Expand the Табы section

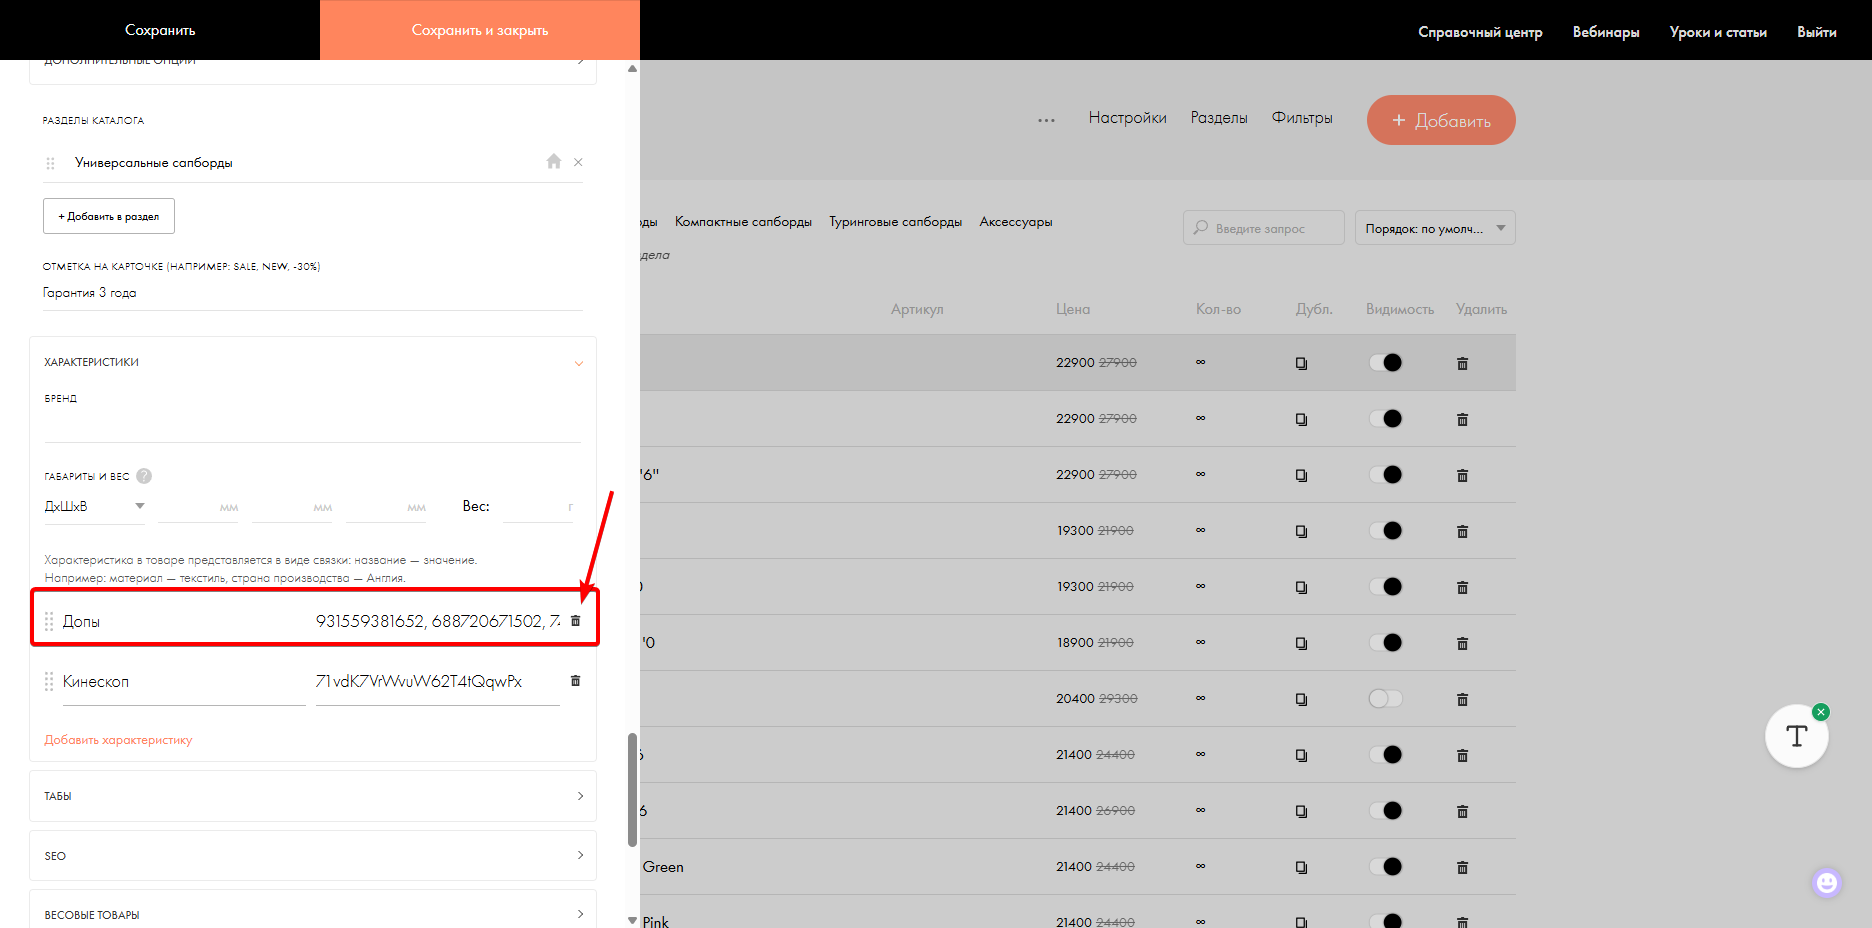click(313, 796)
